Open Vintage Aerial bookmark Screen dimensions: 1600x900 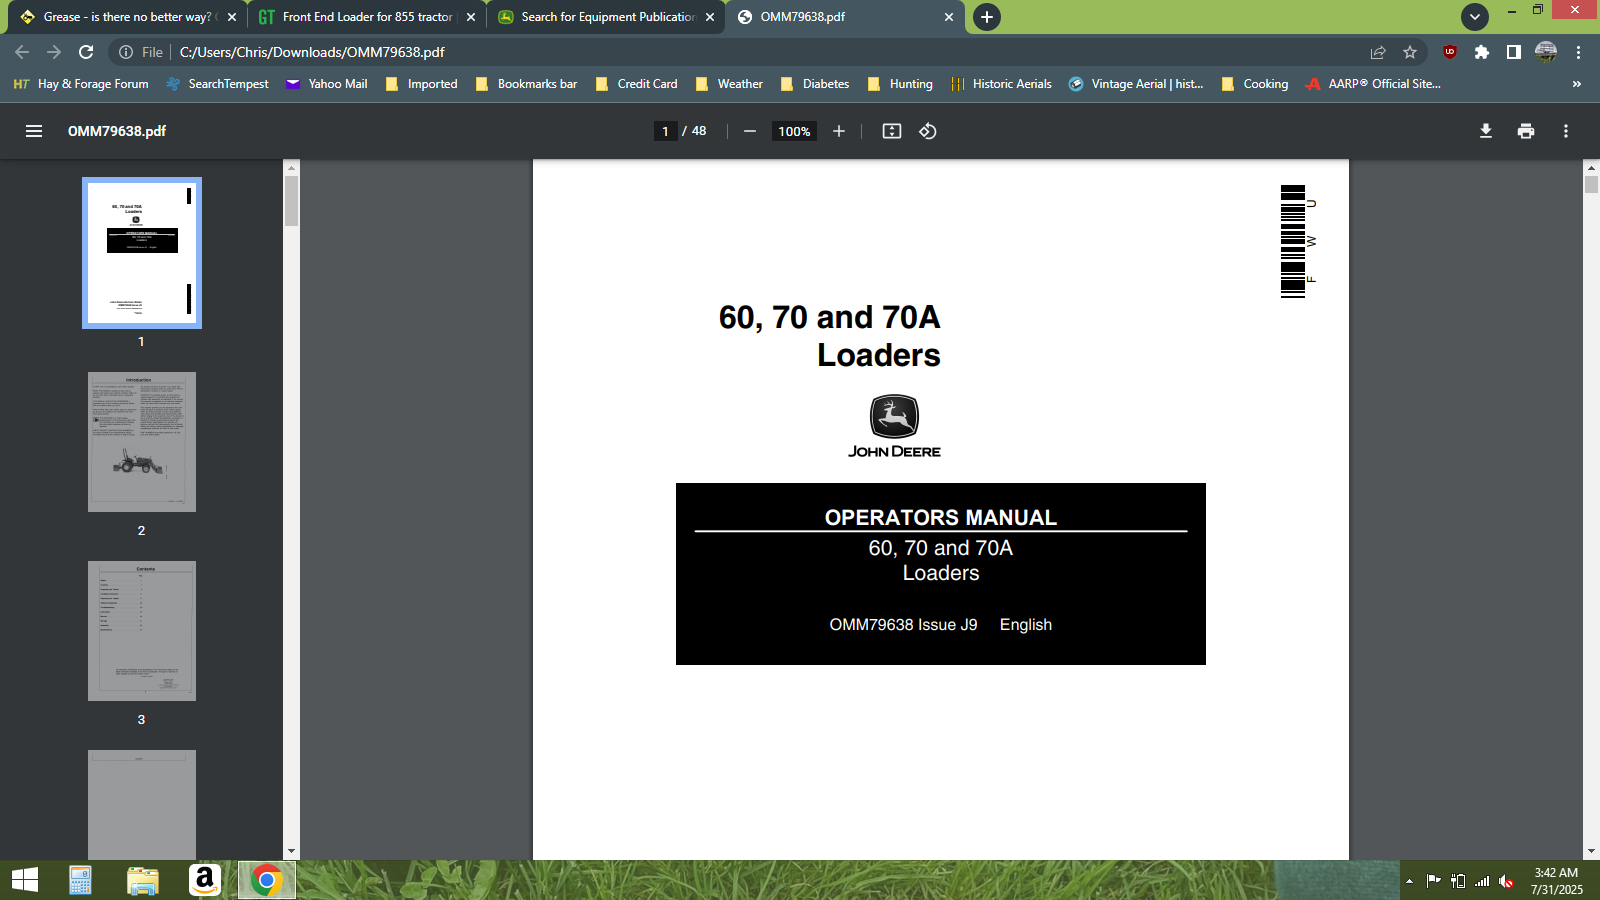point(1136,84)
